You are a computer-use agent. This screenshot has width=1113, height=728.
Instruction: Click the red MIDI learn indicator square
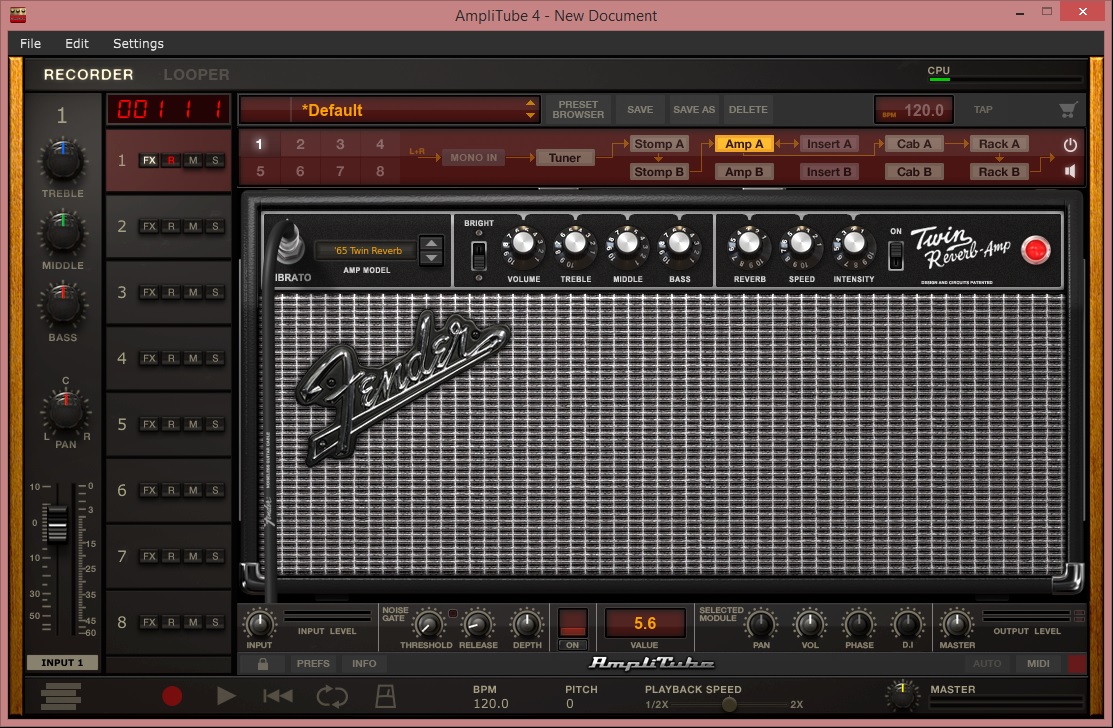coord(1077,664)
